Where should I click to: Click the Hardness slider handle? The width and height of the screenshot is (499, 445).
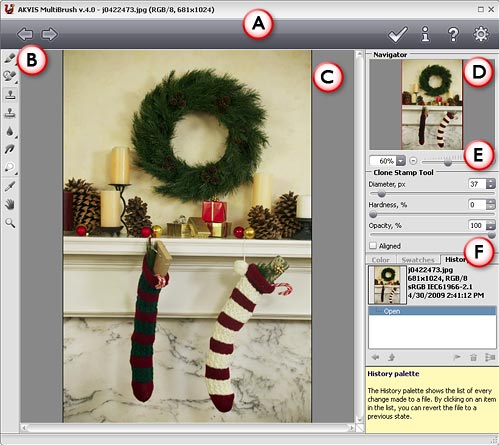click(x=373, y=215)
